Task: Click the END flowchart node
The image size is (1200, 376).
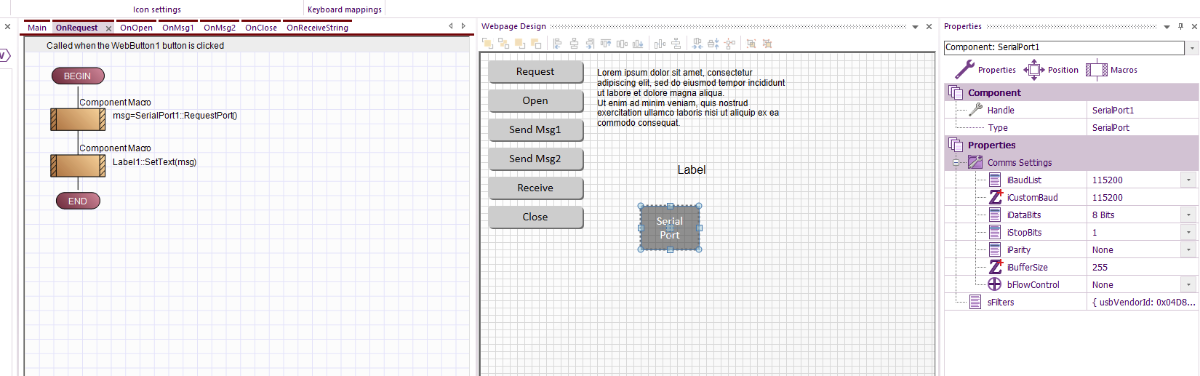Action: click(x=77, y=201)
